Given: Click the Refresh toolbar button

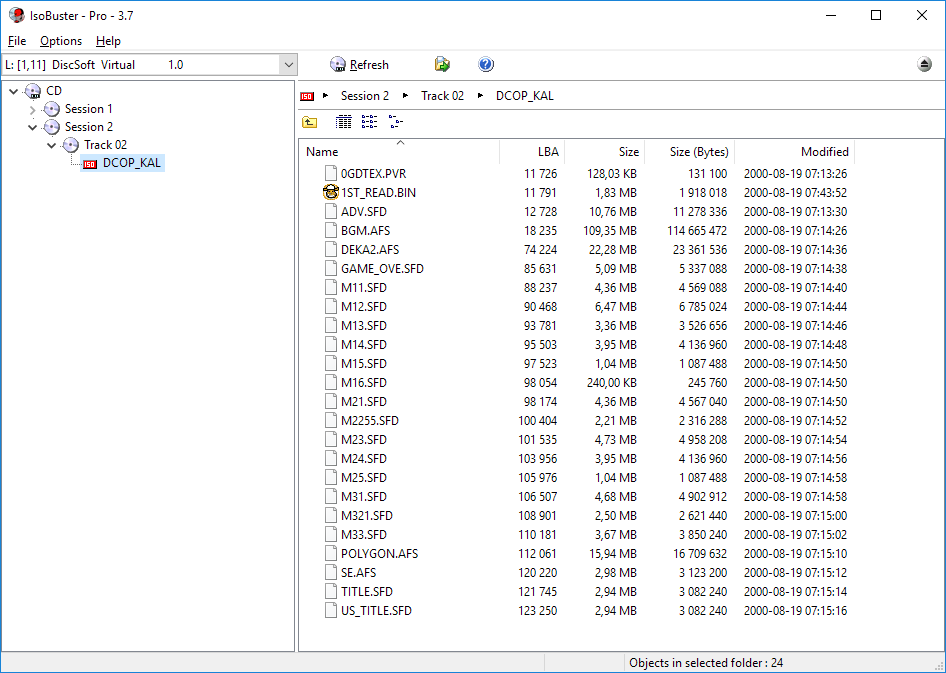Looking at the screenshot, I should pos(359,65).
